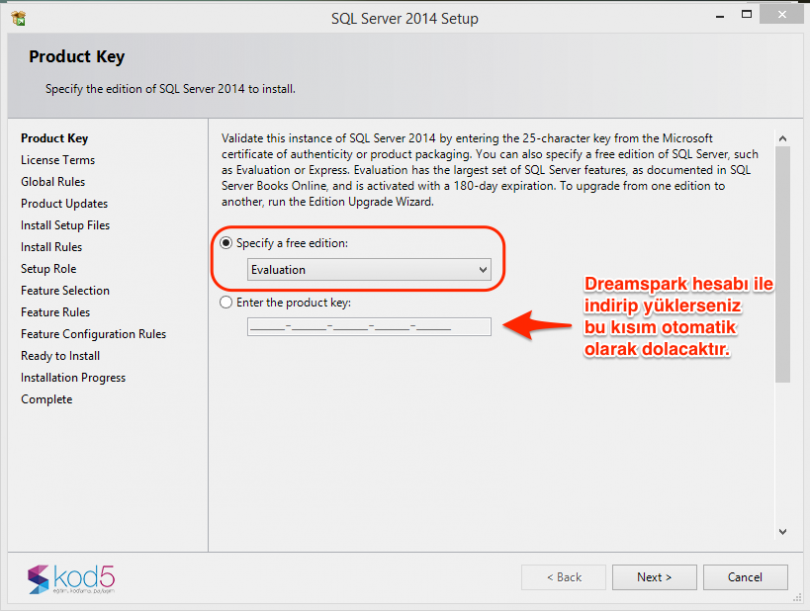Screen dimensions: 810x611
Task: Click the Back button
Action: tap(563, 577)
